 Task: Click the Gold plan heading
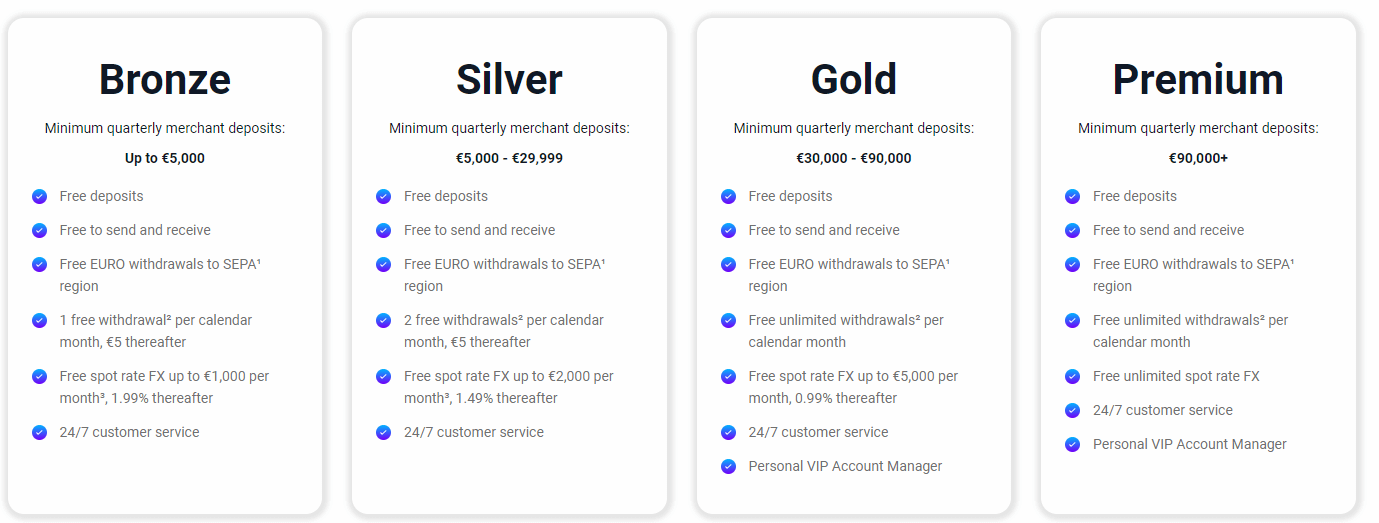click(x=854, y=80)
